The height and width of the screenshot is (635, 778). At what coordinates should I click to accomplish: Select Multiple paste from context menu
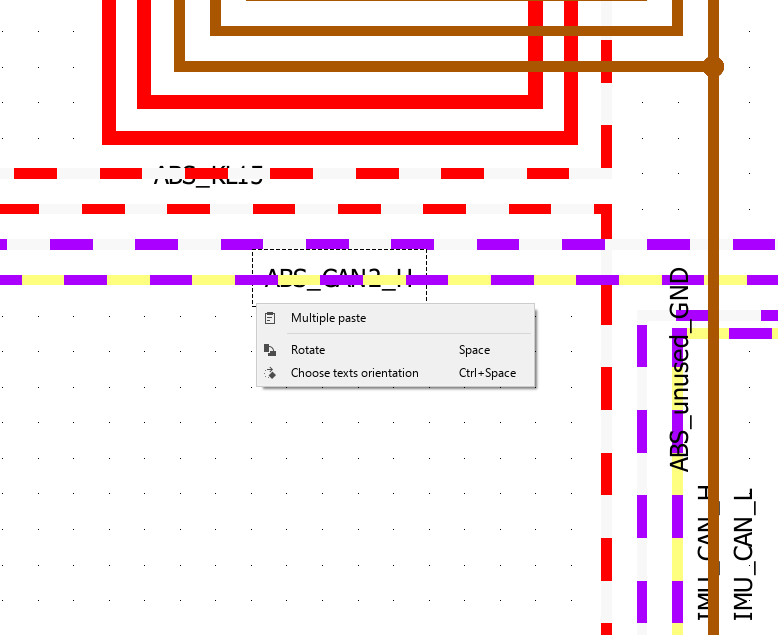pos(328,318)
